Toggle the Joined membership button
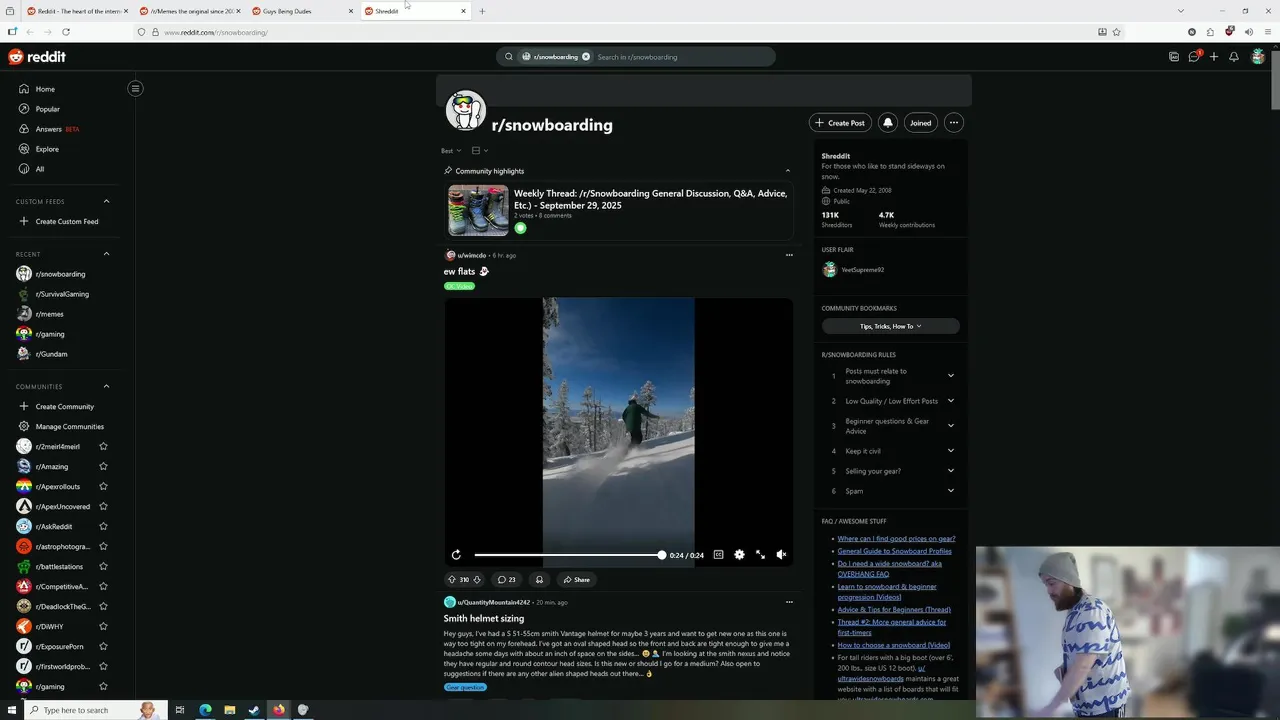The height and width of the screenshot is (720, 1280). [x=921, y=123]
